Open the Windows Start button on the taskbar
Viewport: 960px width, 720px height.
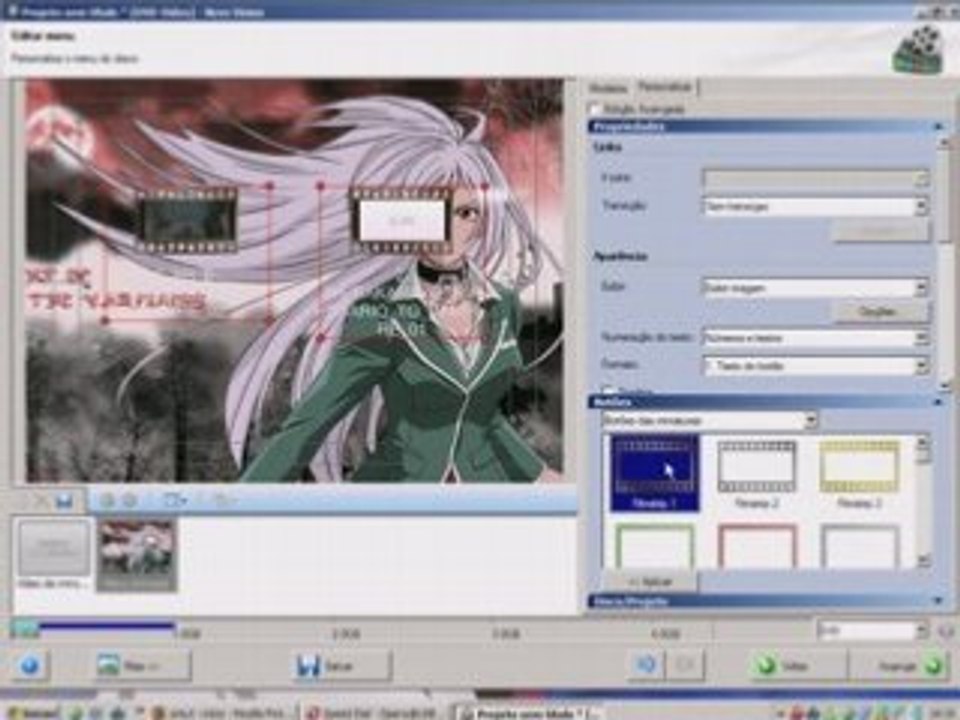pos(33,714)
